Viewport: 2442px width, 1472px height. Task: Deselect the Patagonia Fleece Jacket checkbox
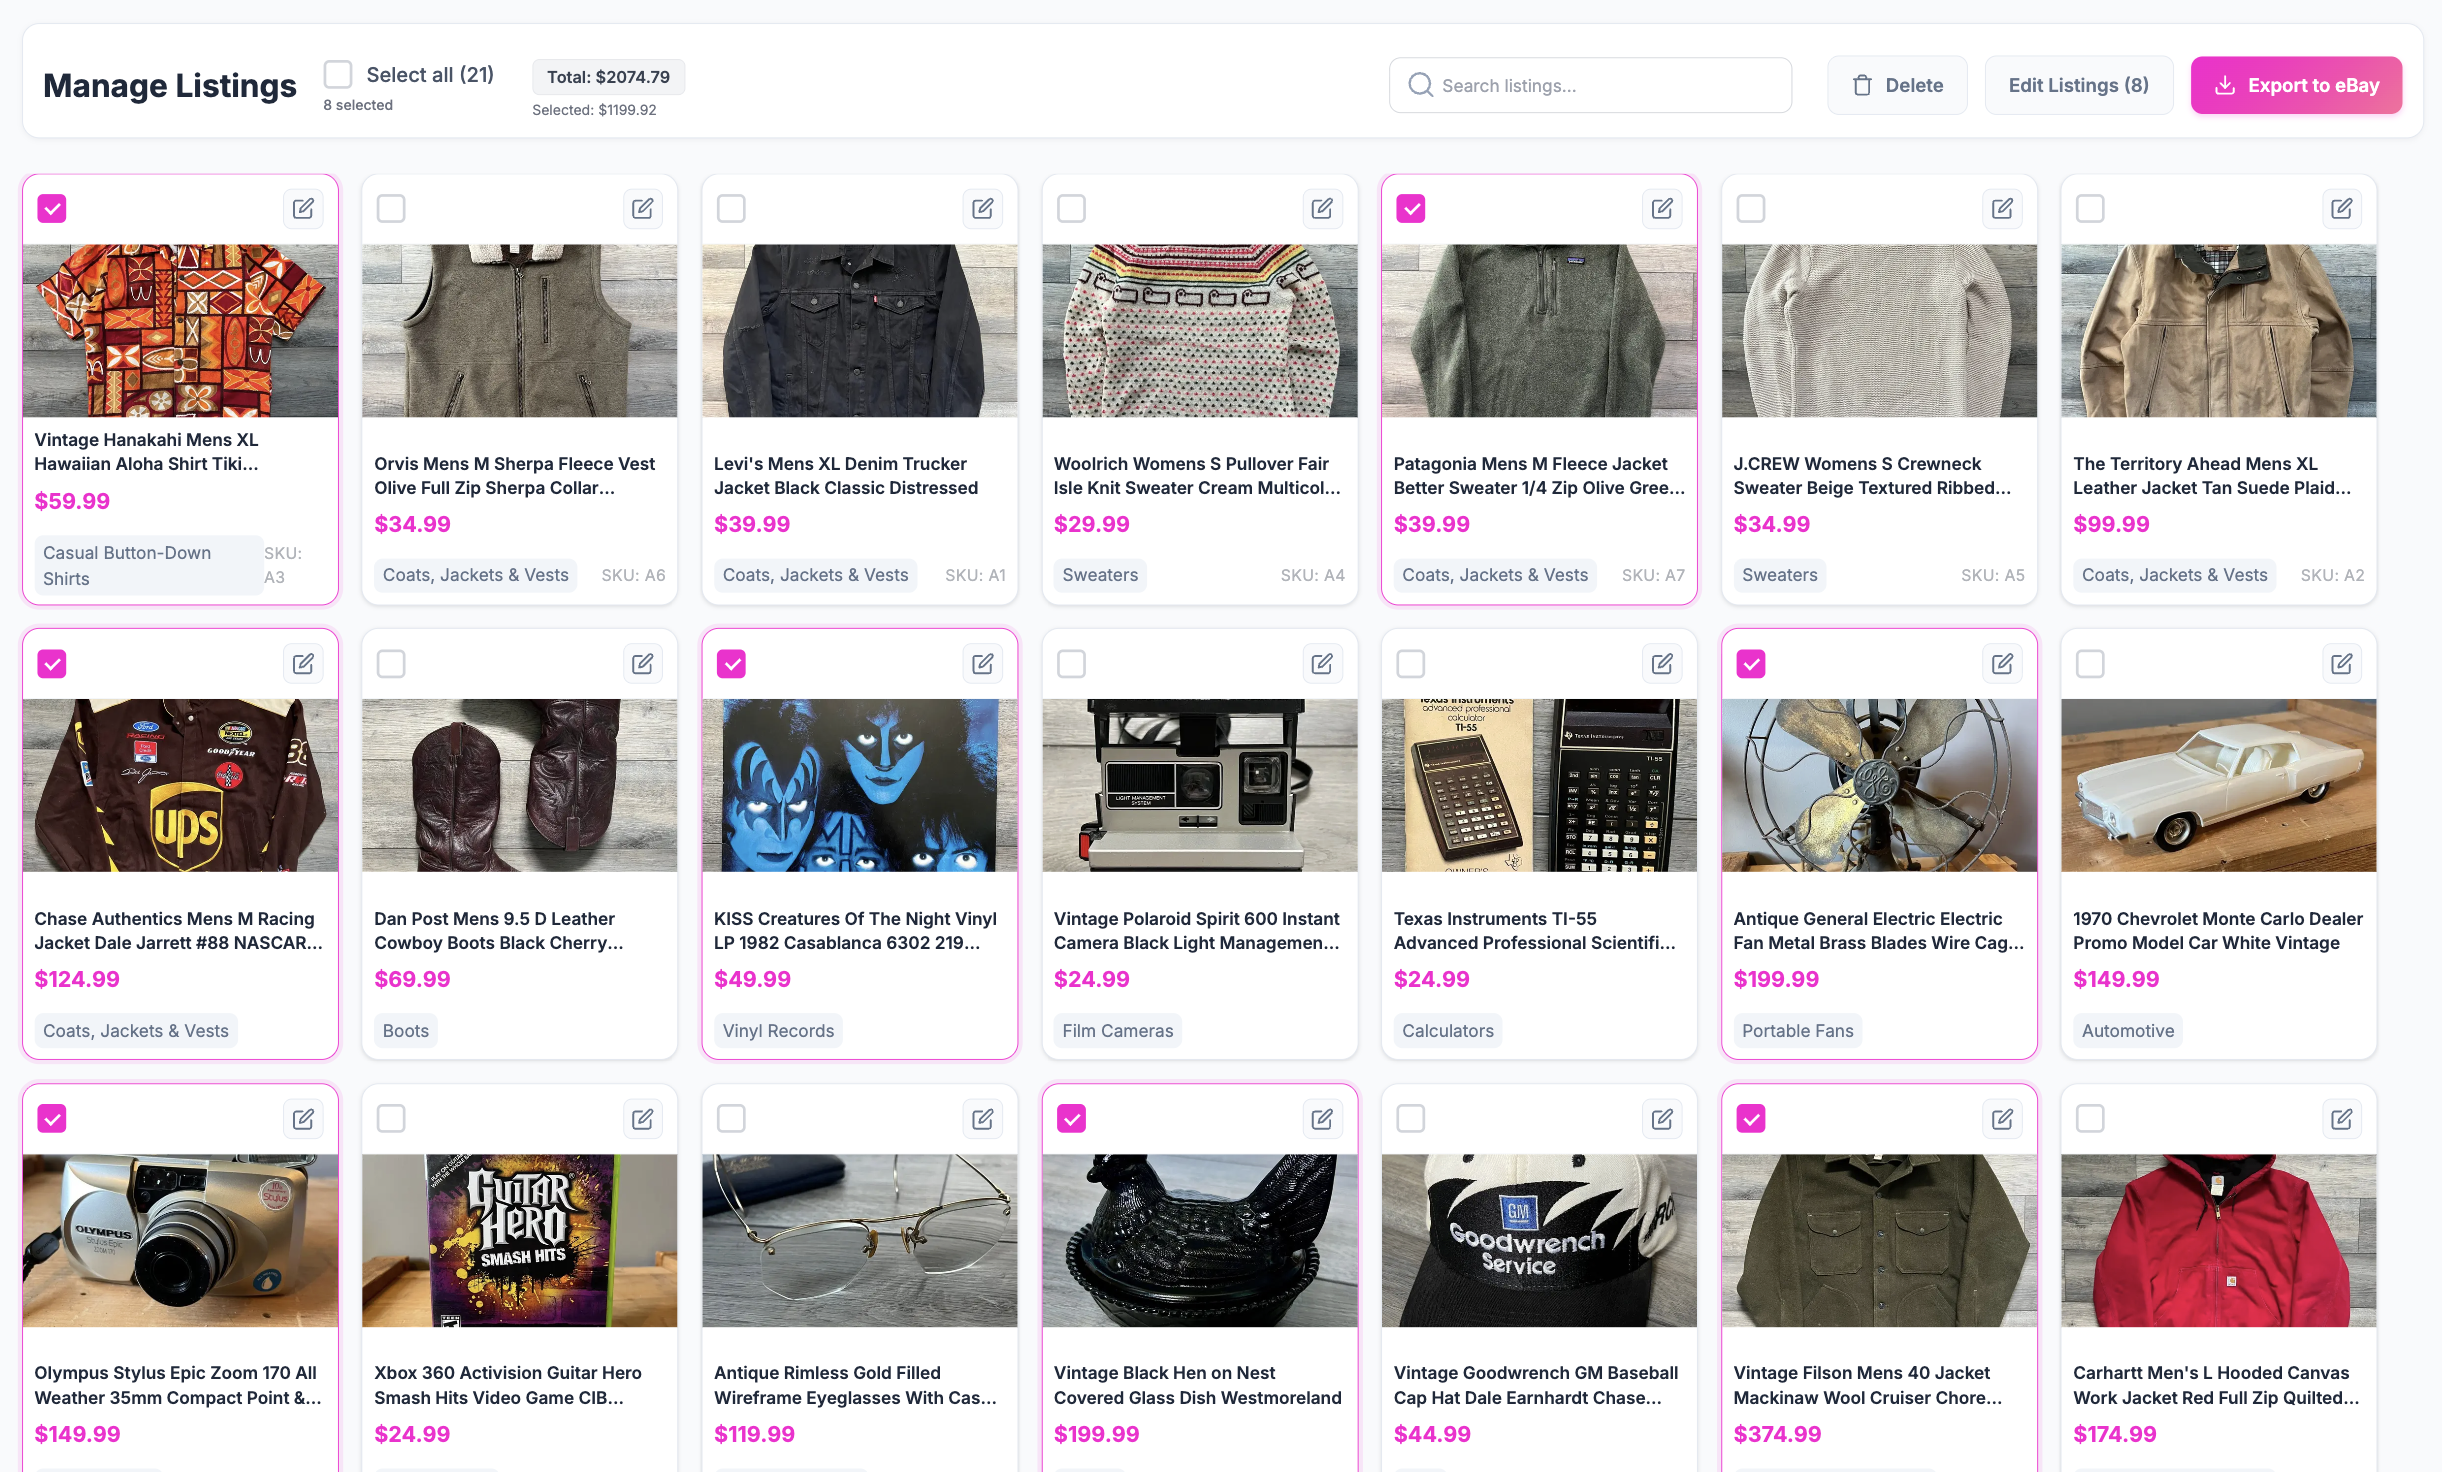(x=1411, y=208)
